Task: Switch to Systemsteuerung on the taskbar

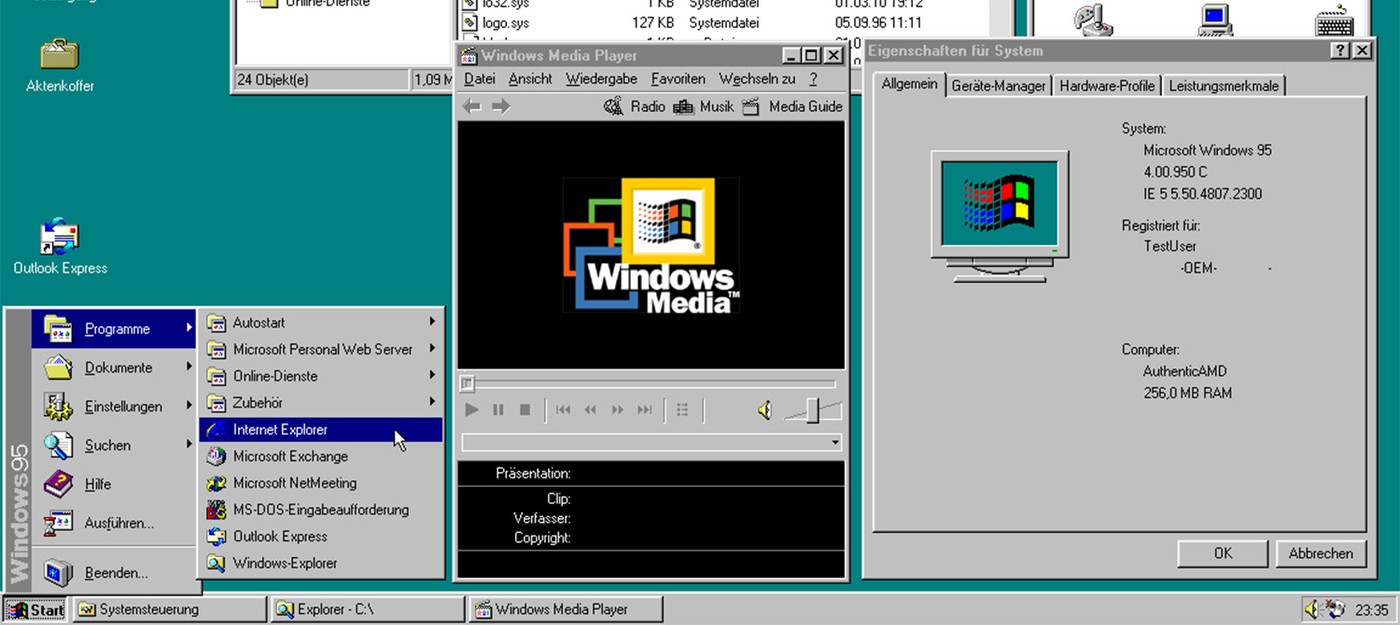Action: pos(169,609)
